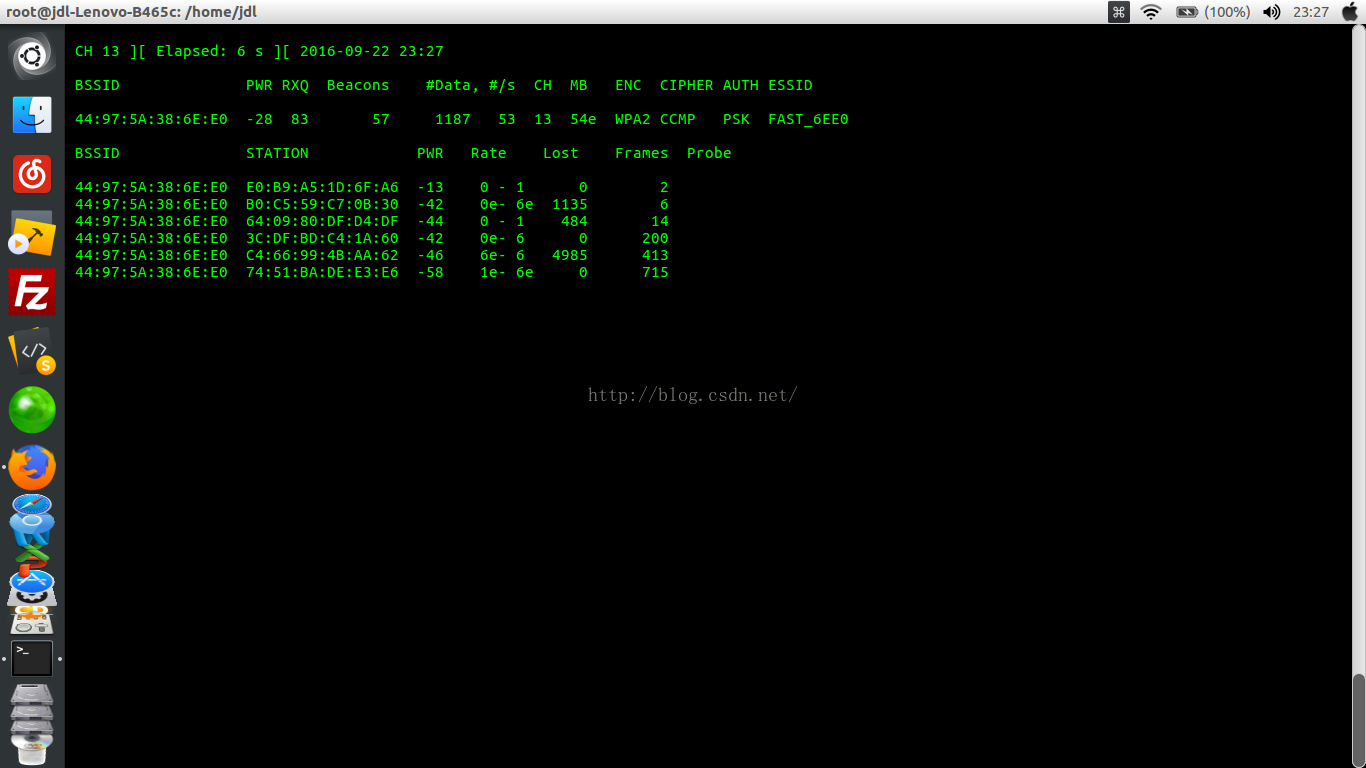
Task: Open the App Store-style blue A icon
Action: 32,582
